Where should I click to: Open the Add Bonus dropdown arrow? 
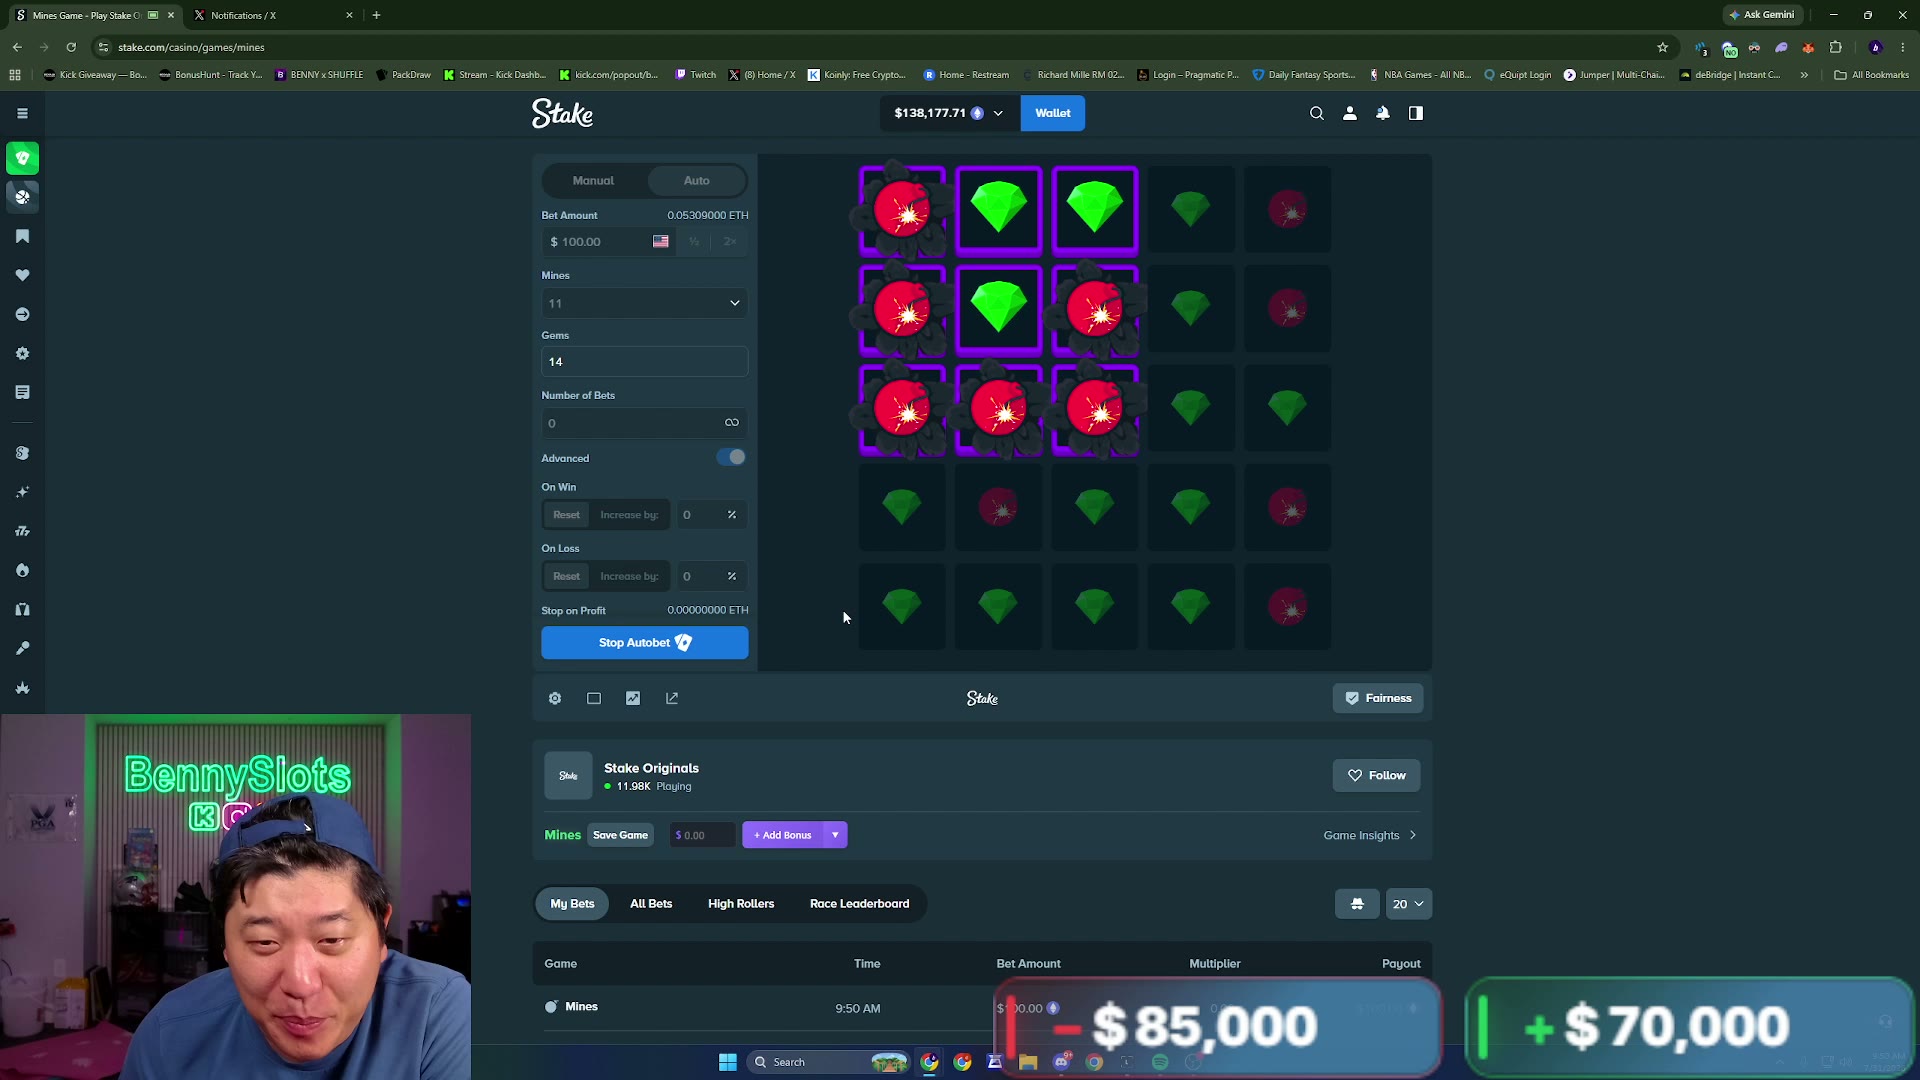(x=835, y=835)
